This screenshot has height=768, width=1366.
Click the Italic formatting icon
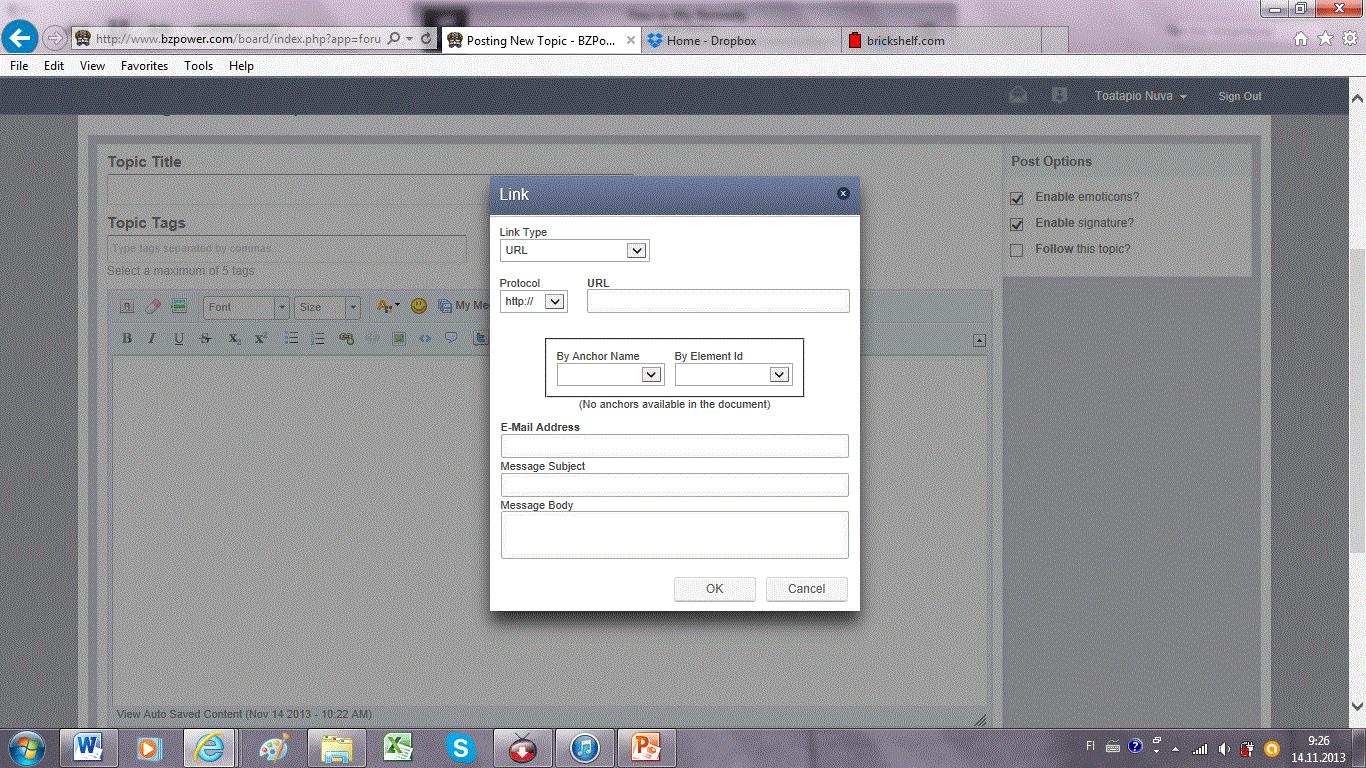click(152, 339)
